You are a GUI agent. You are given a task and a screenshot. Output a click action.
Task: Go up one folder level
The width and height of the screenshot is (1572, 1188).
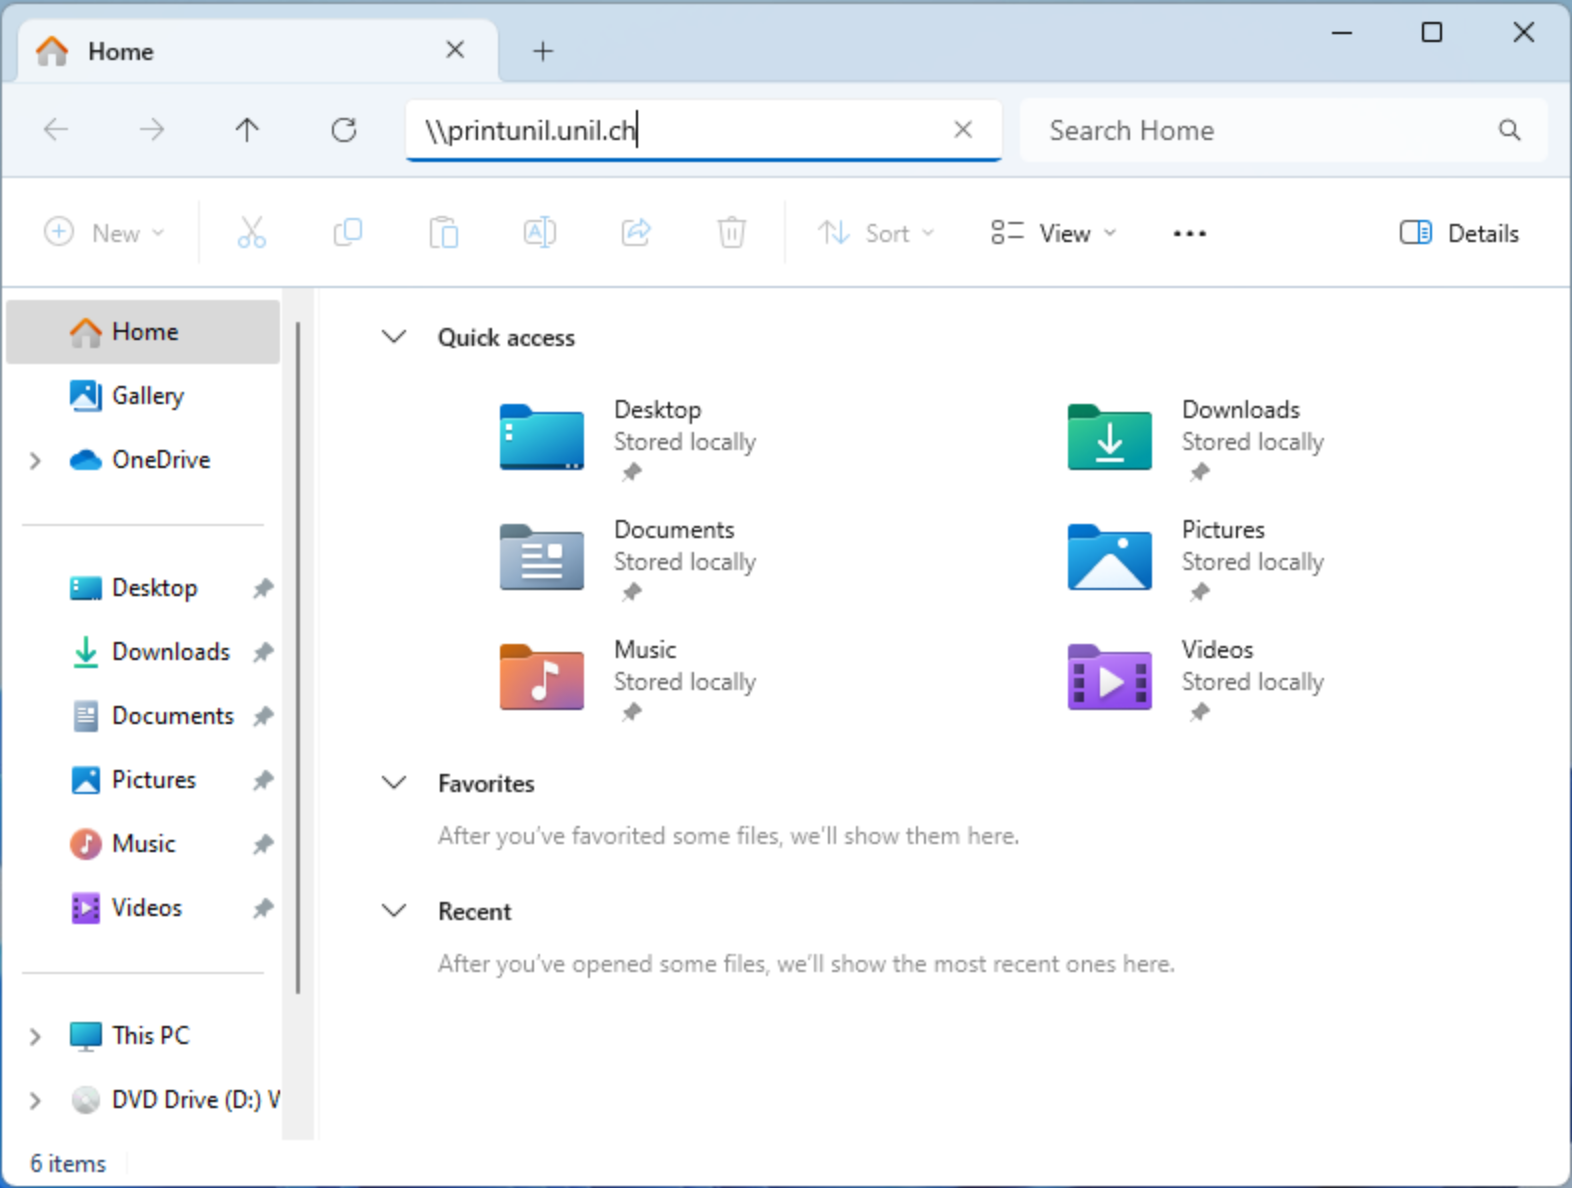point(247,130)
